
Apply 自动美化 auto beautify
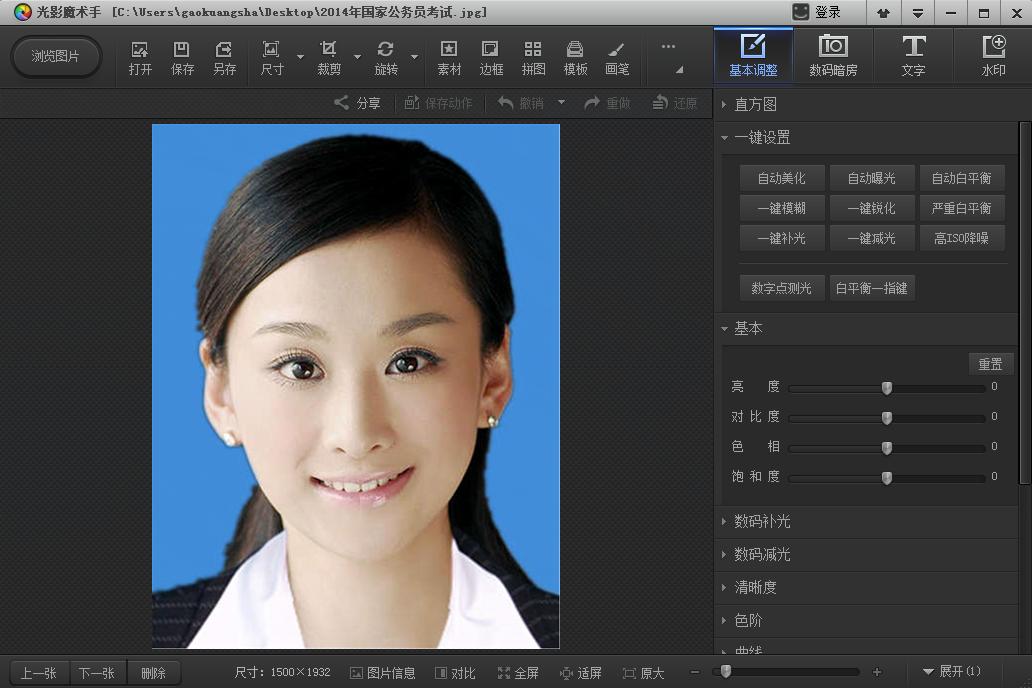(x=781, y=177)
